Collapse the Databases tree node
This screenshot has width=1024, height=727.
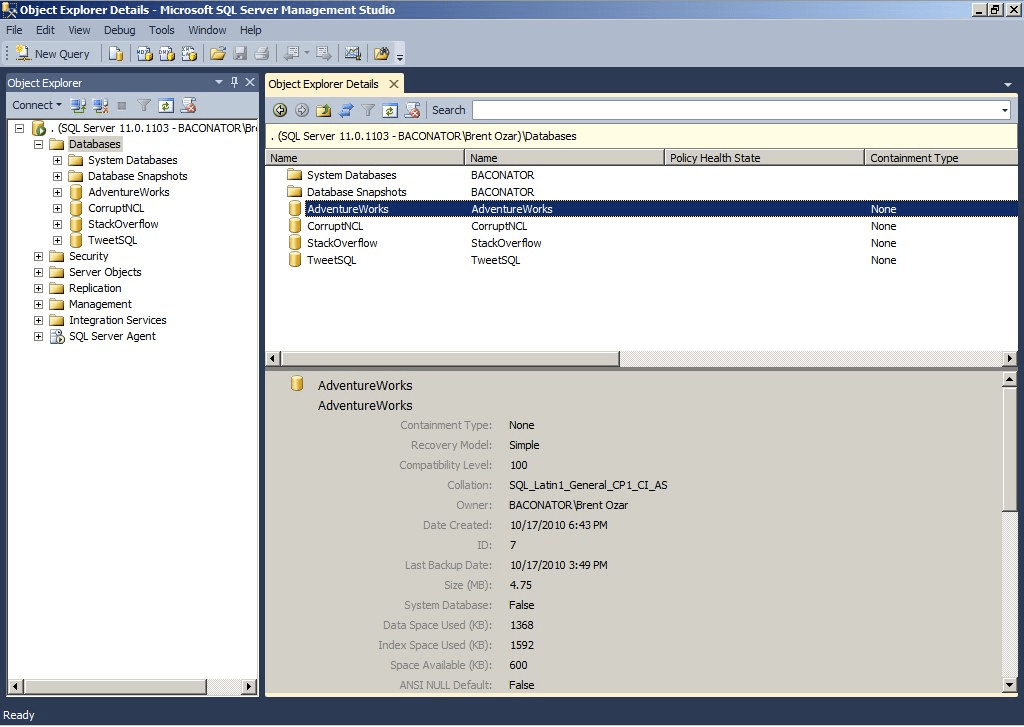[x=36, y=144]
